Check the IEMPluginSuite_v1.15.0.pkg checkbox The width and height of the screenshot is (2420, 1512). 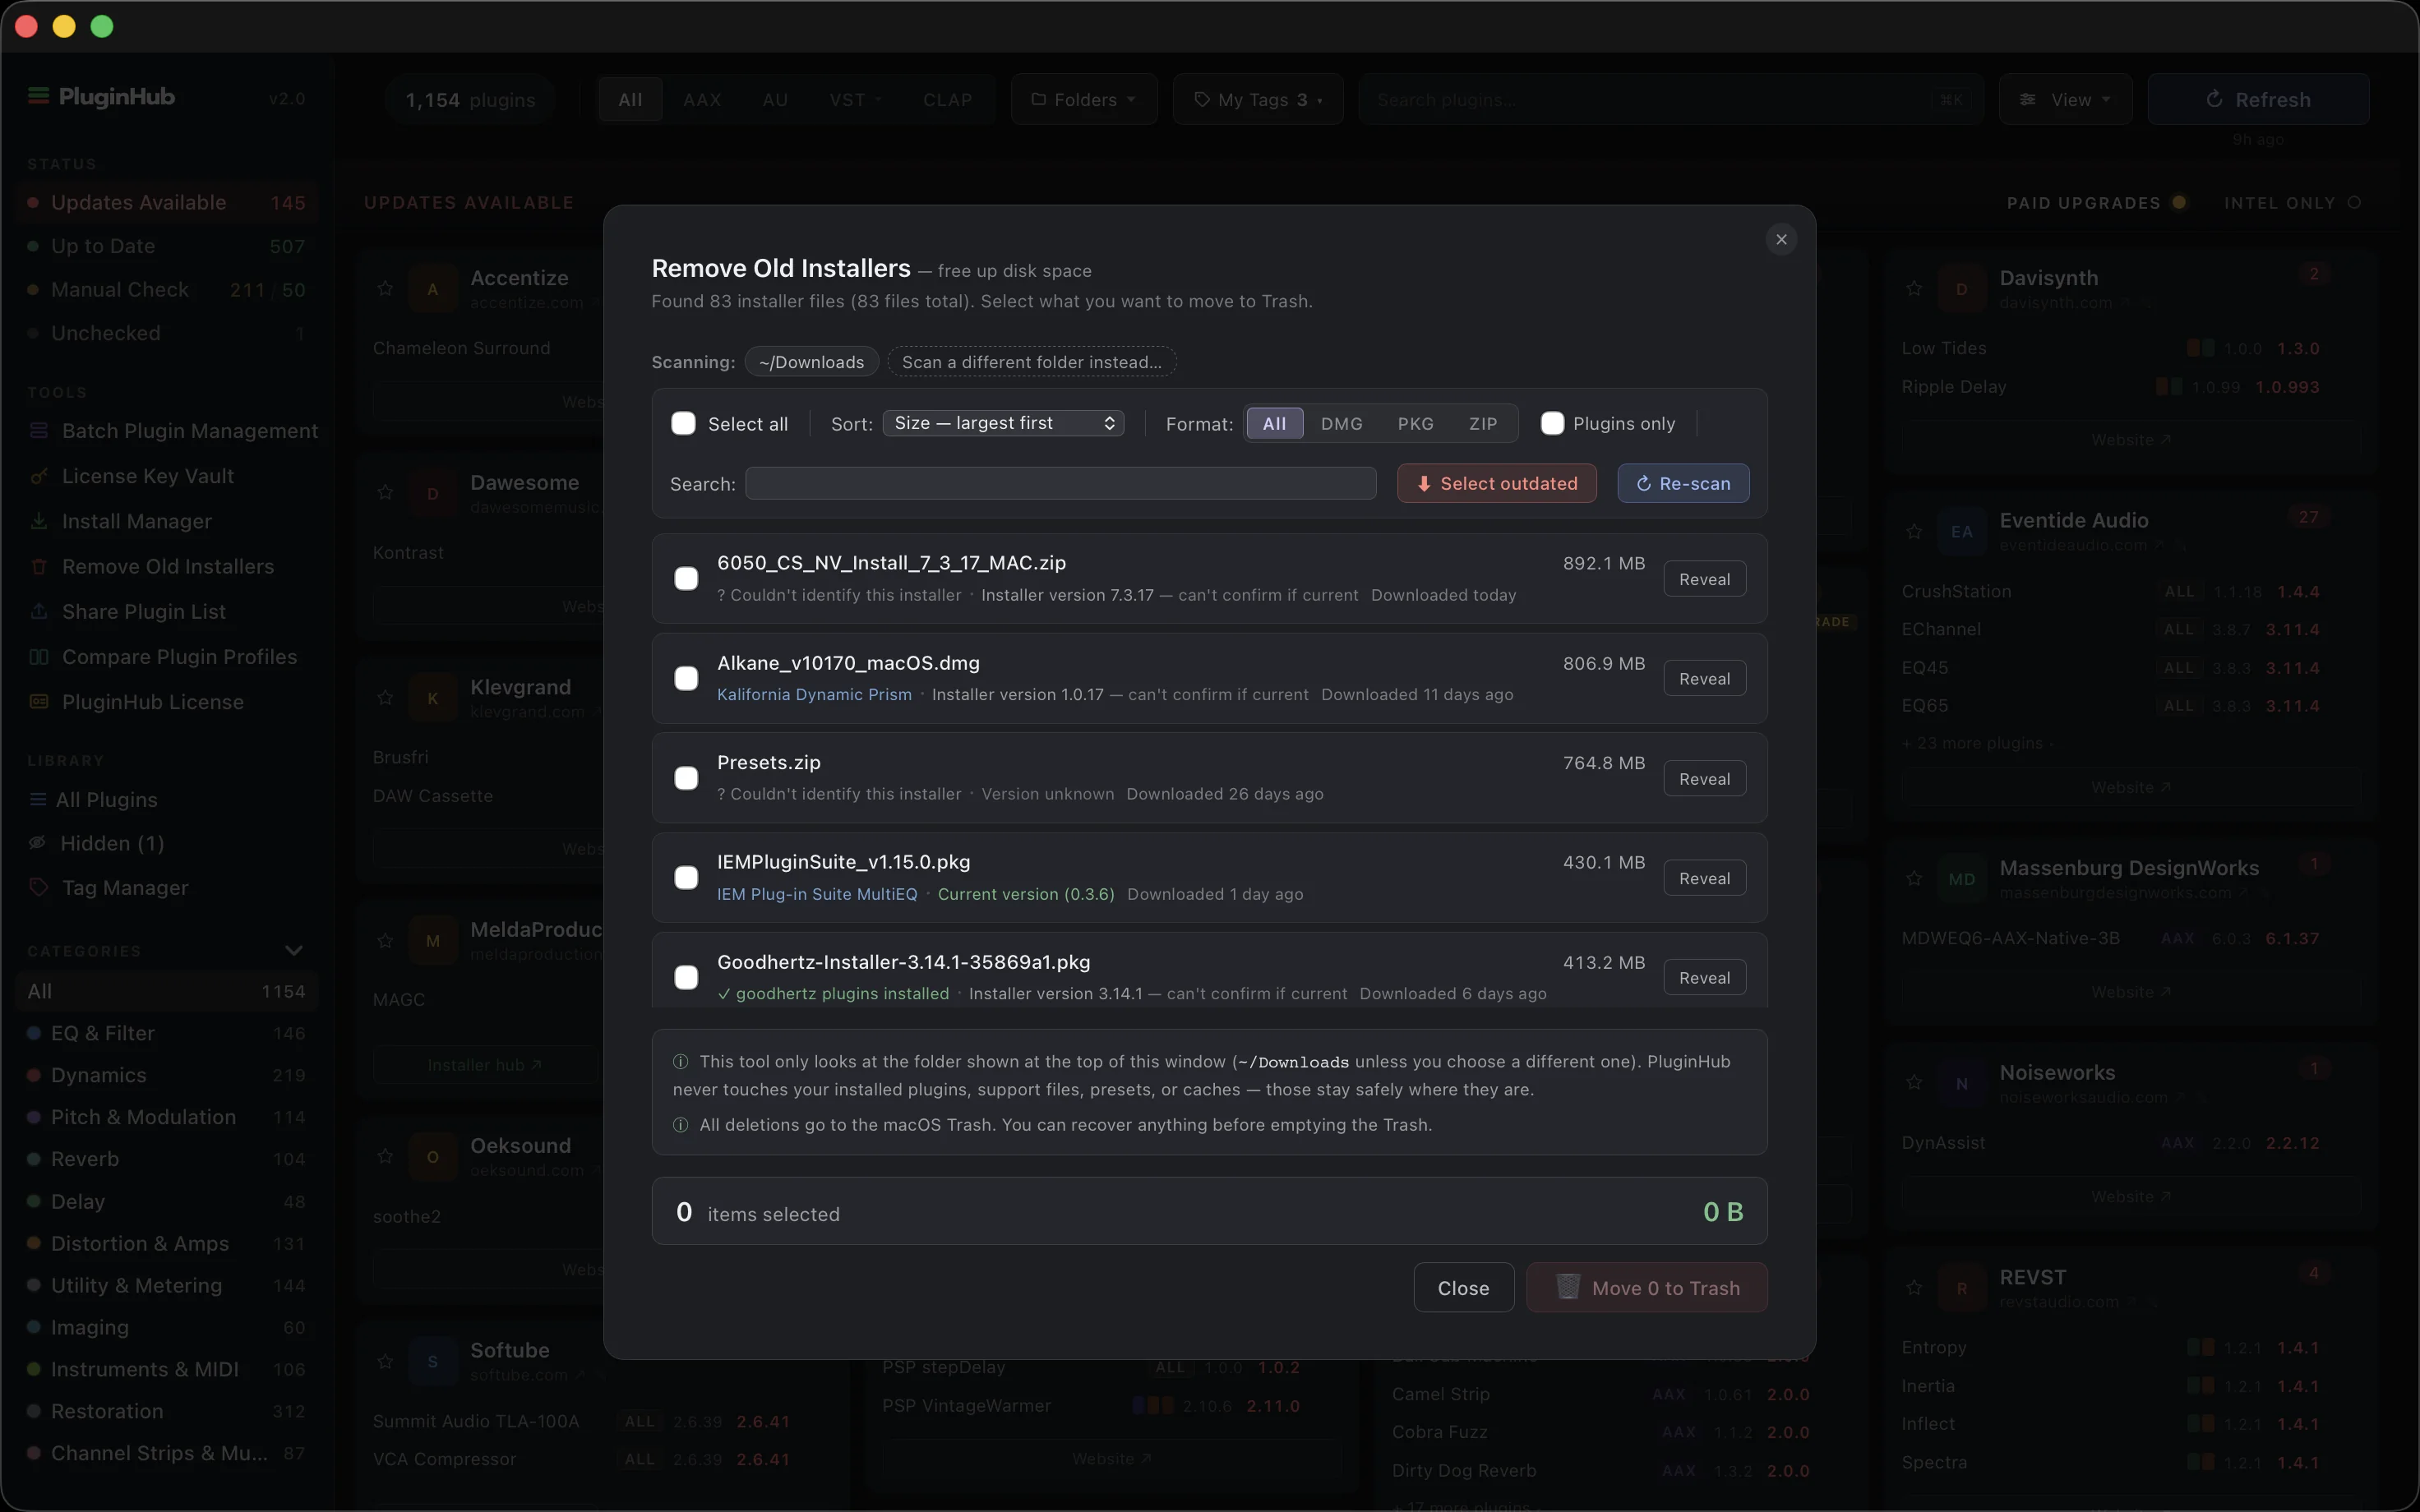click(x=686, y=878)
